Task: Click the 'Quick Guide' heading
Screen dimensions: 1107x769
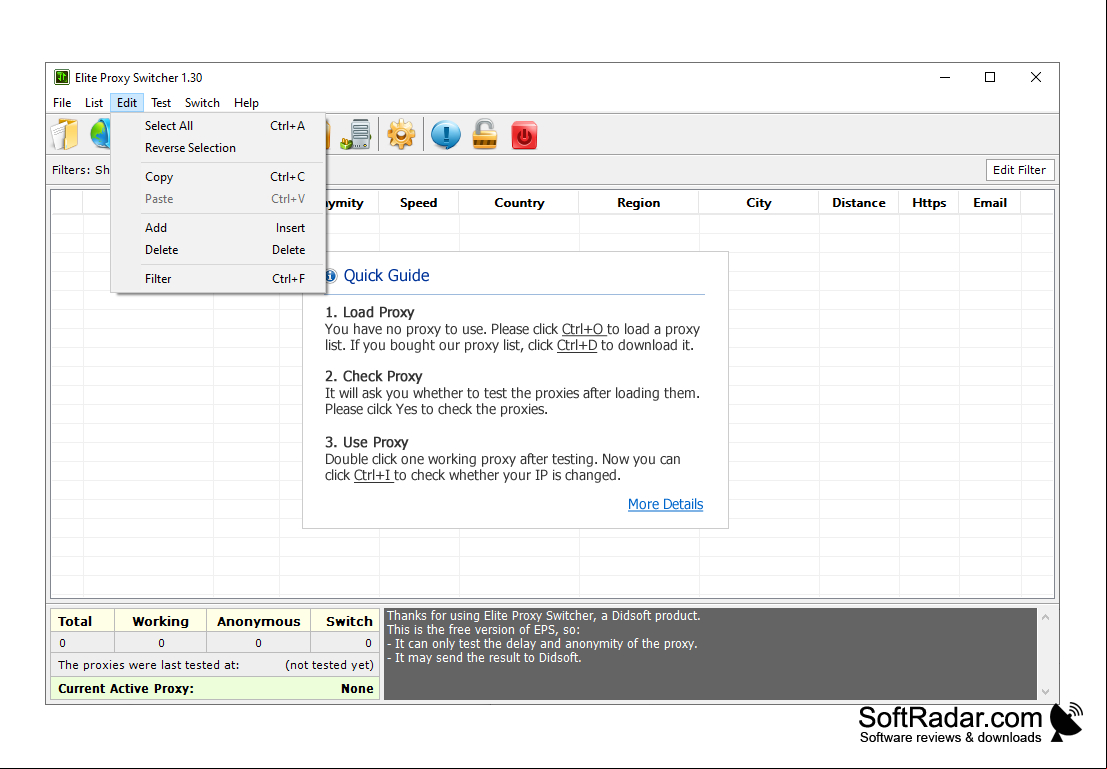Action: coord(386,275)
